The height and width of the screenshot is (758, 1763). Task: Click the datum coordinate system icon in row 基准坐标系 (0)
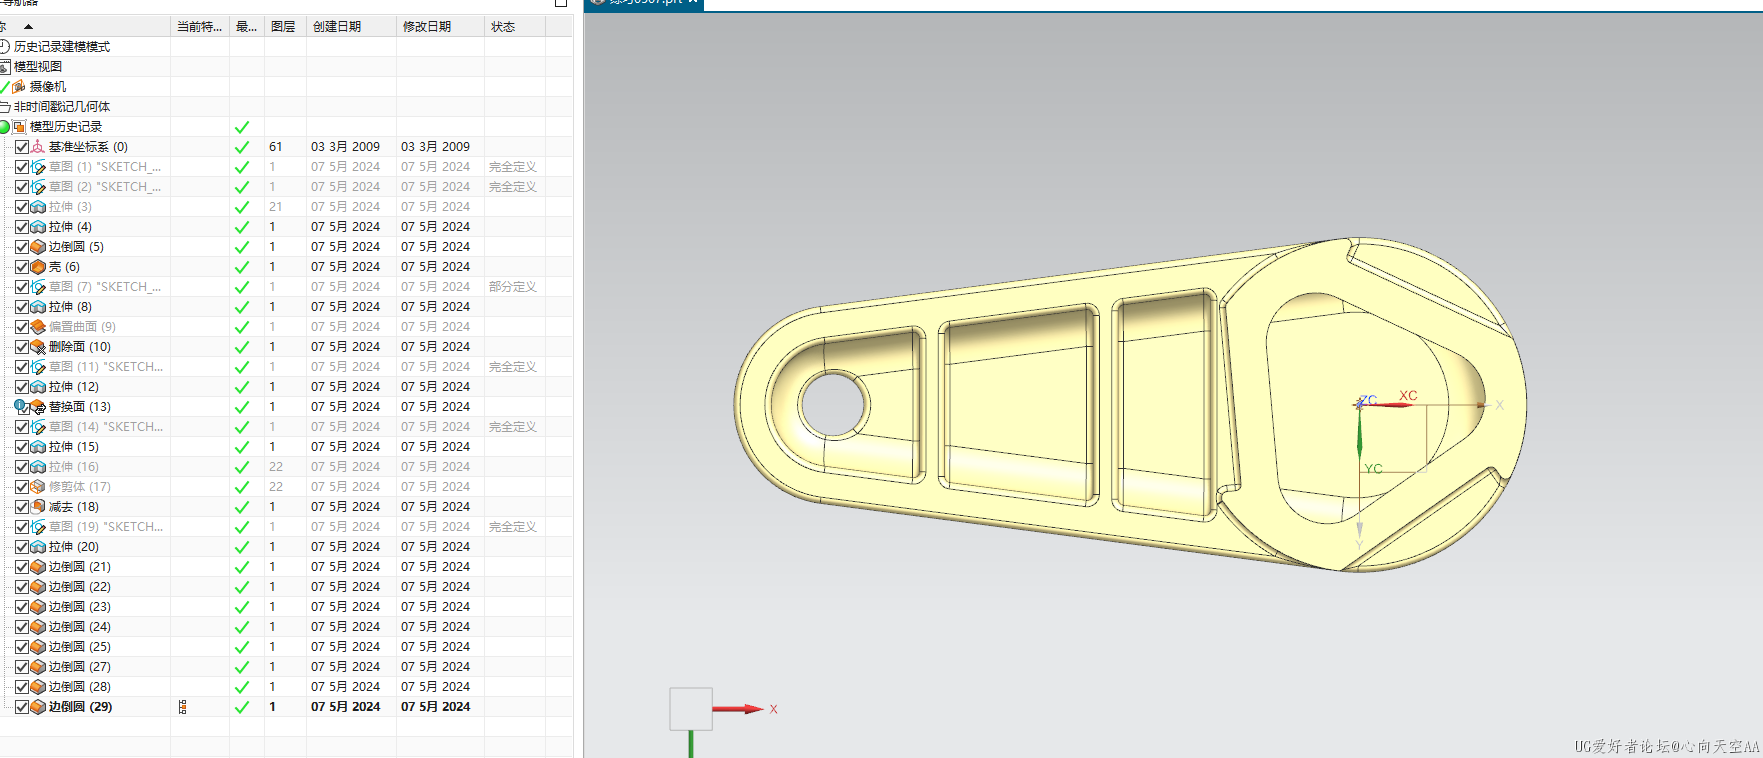tap(38, 147)
